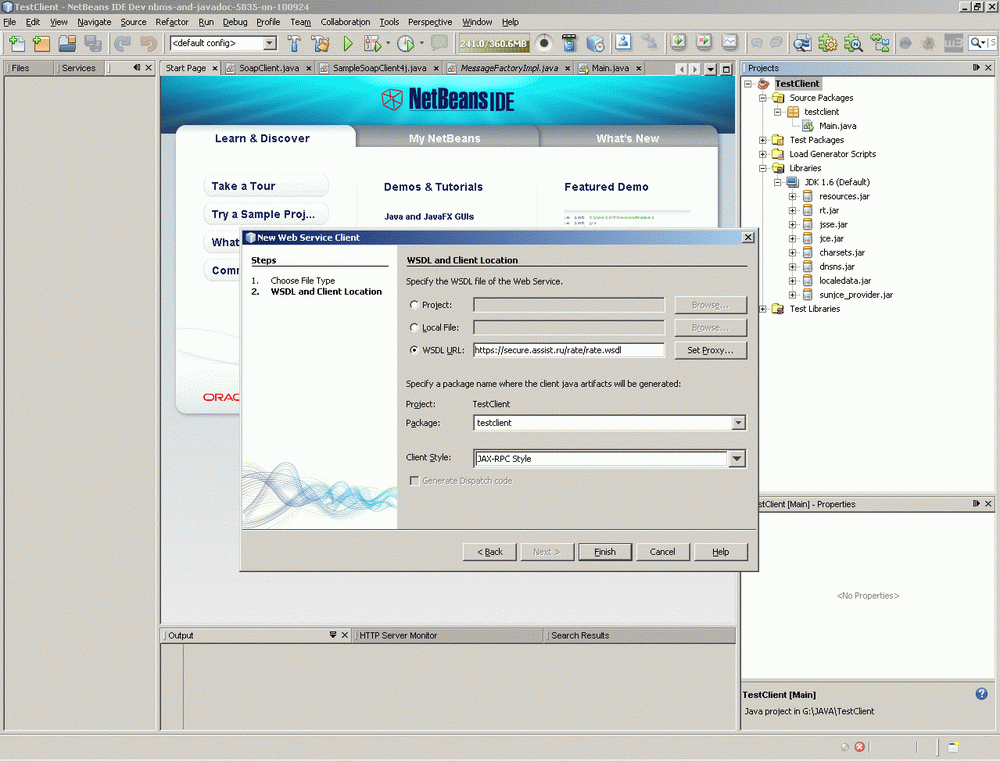Image resolution: width=1000 pixels, height=762 pixels.
Task: Maximize the editor window icon
Action: [726, 68]
